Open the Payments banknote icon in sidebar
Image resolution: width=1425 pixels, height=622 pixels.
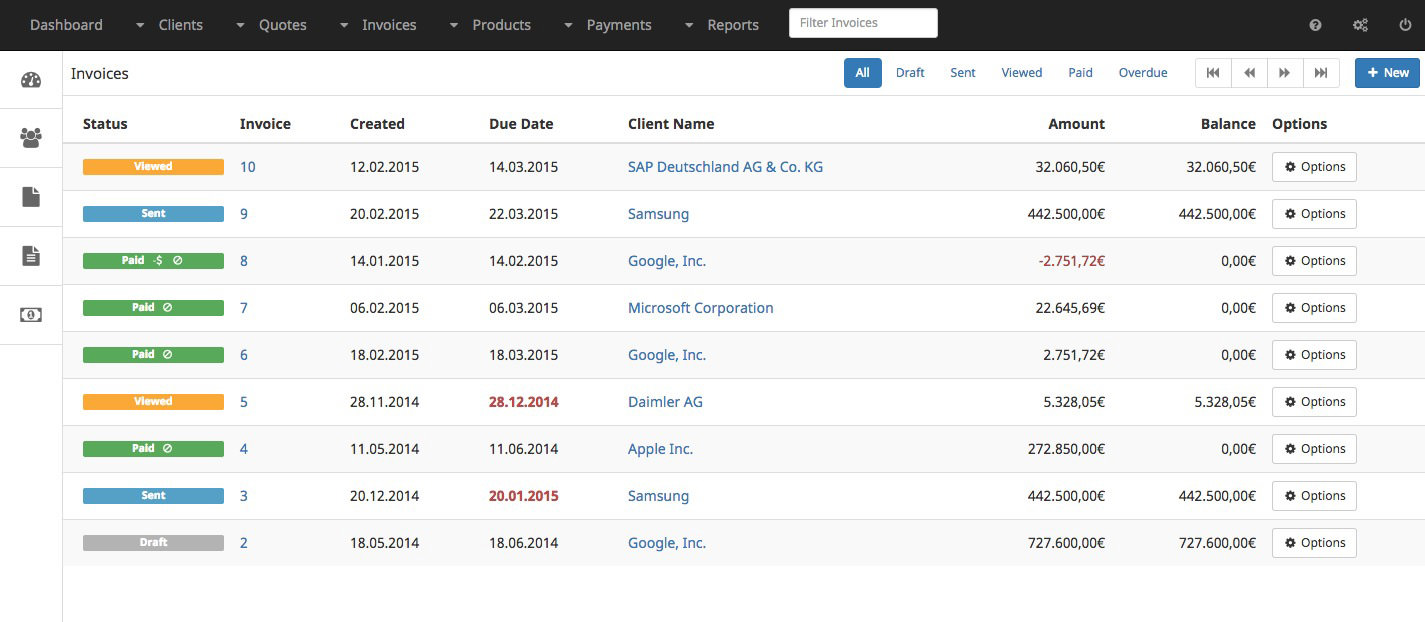tap(30, 314)
